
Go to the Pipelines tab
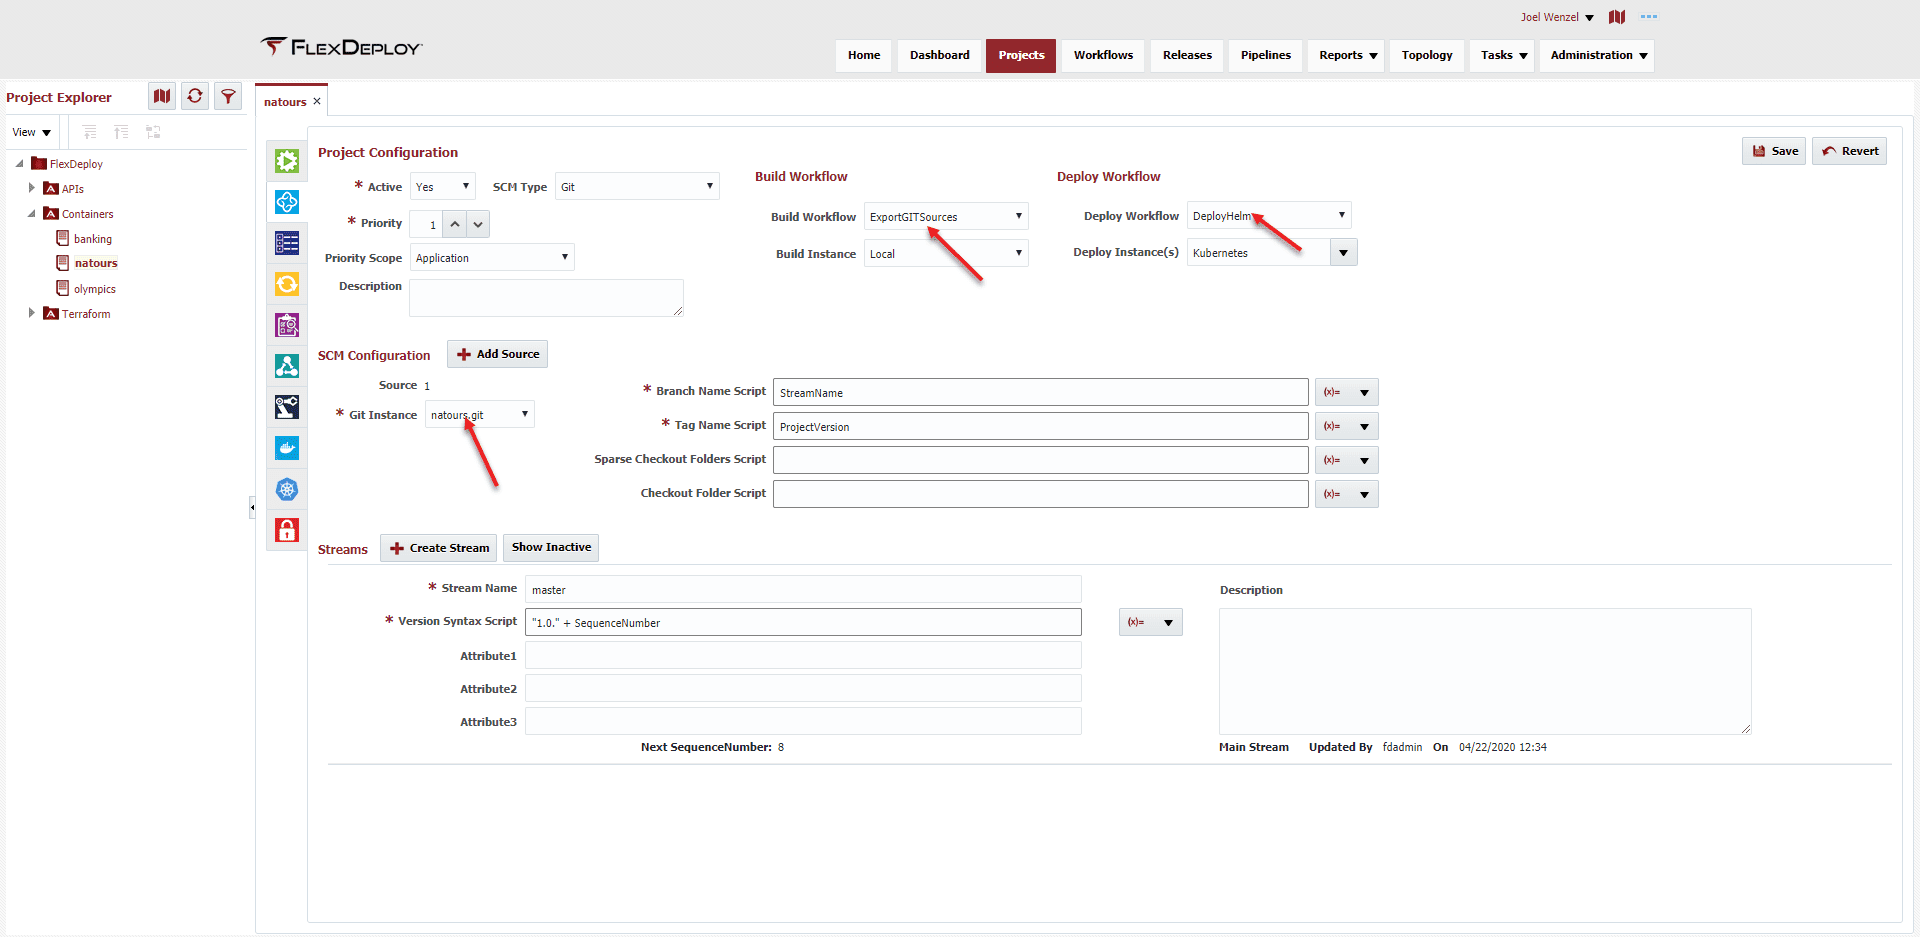point(1266,55)
